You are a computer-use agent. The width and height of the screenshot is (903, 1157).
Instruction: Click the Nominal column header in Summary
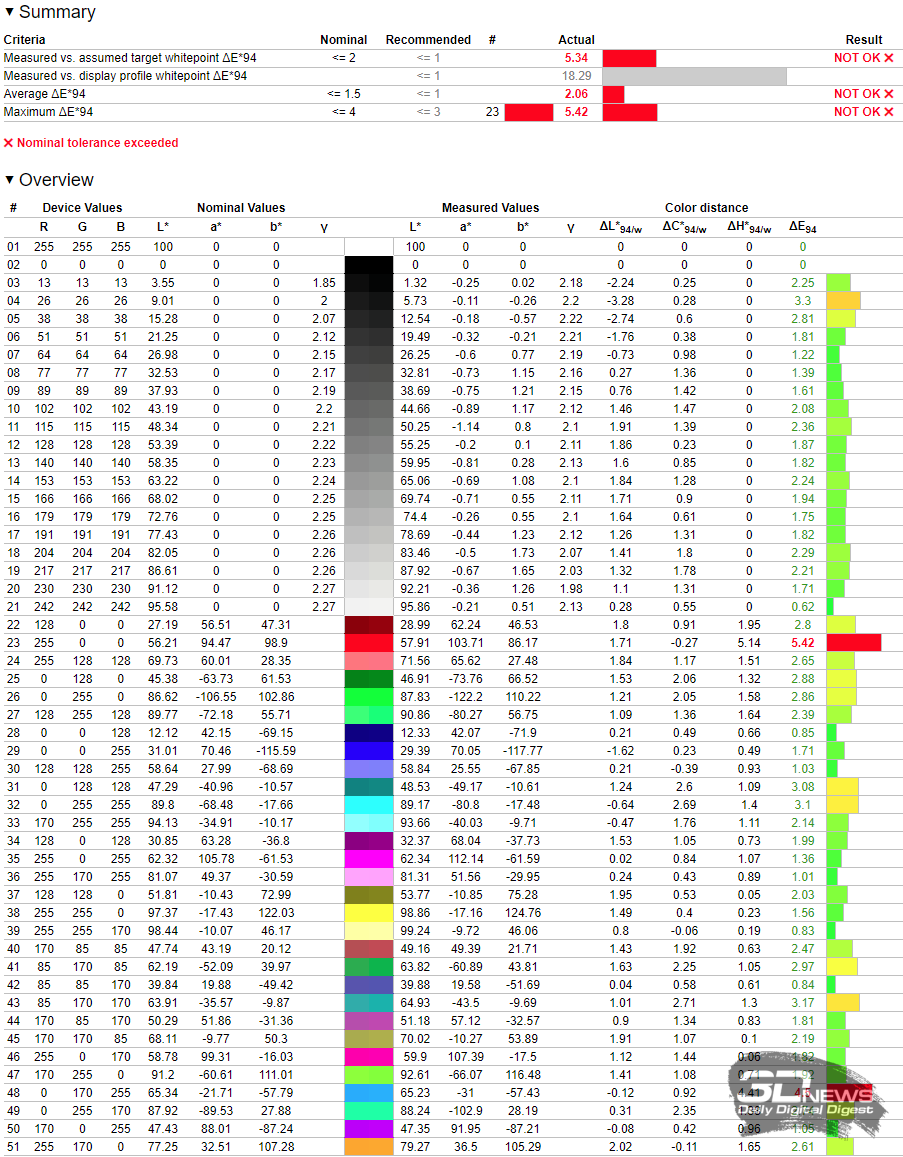[x=344, y=40]
